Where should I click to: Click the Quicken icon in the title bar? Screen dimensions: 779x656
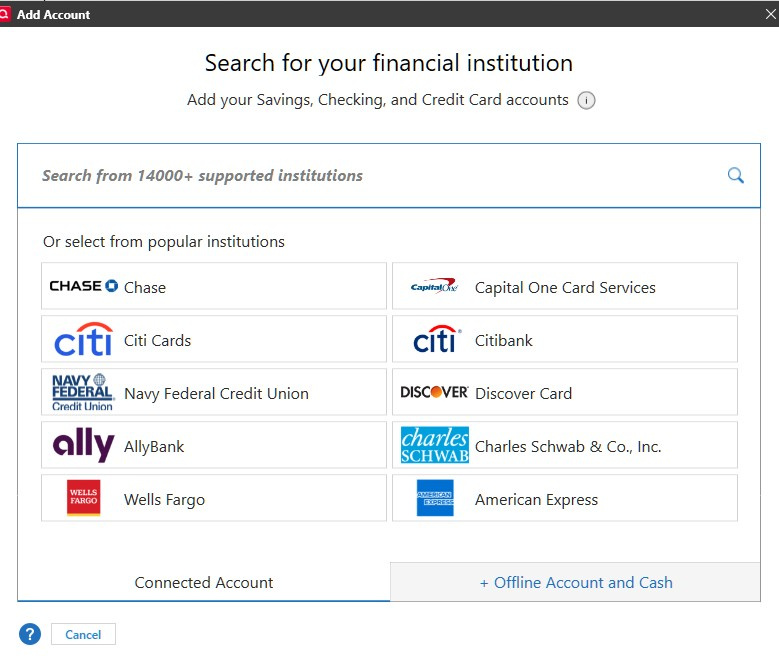6,14
